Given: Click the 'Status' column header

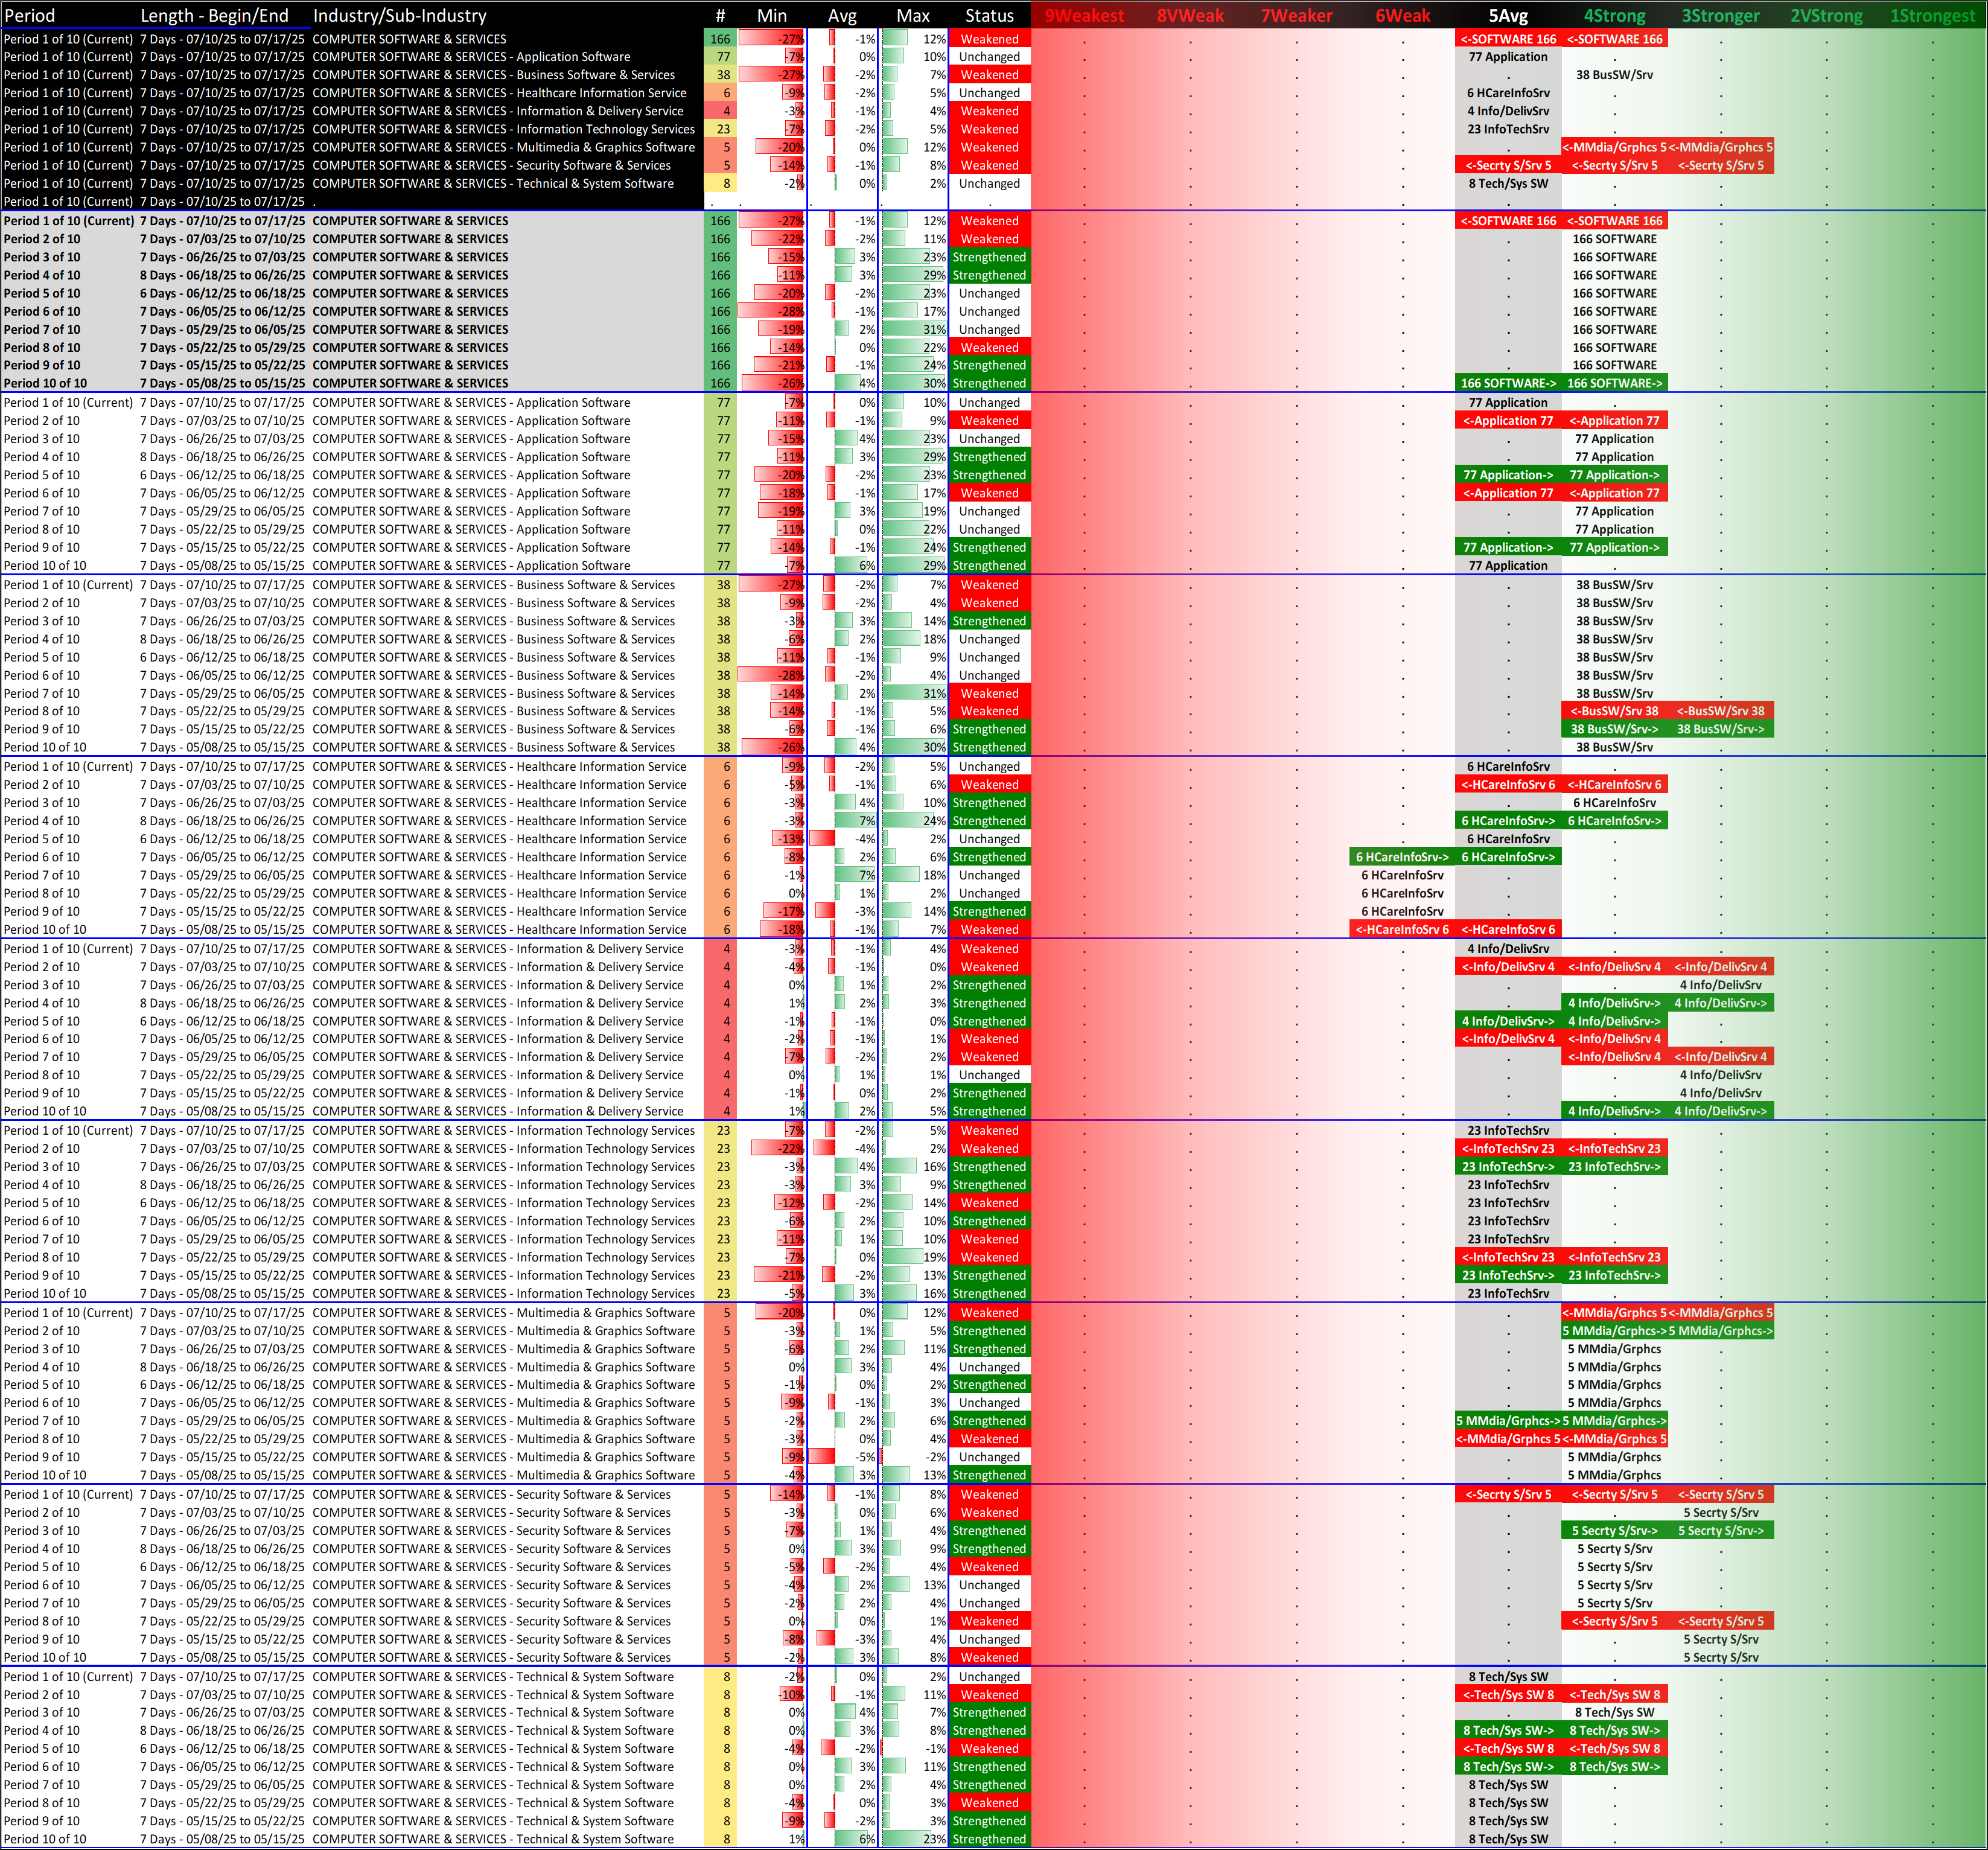Looking at the screenshot, I should click(989, 15).
